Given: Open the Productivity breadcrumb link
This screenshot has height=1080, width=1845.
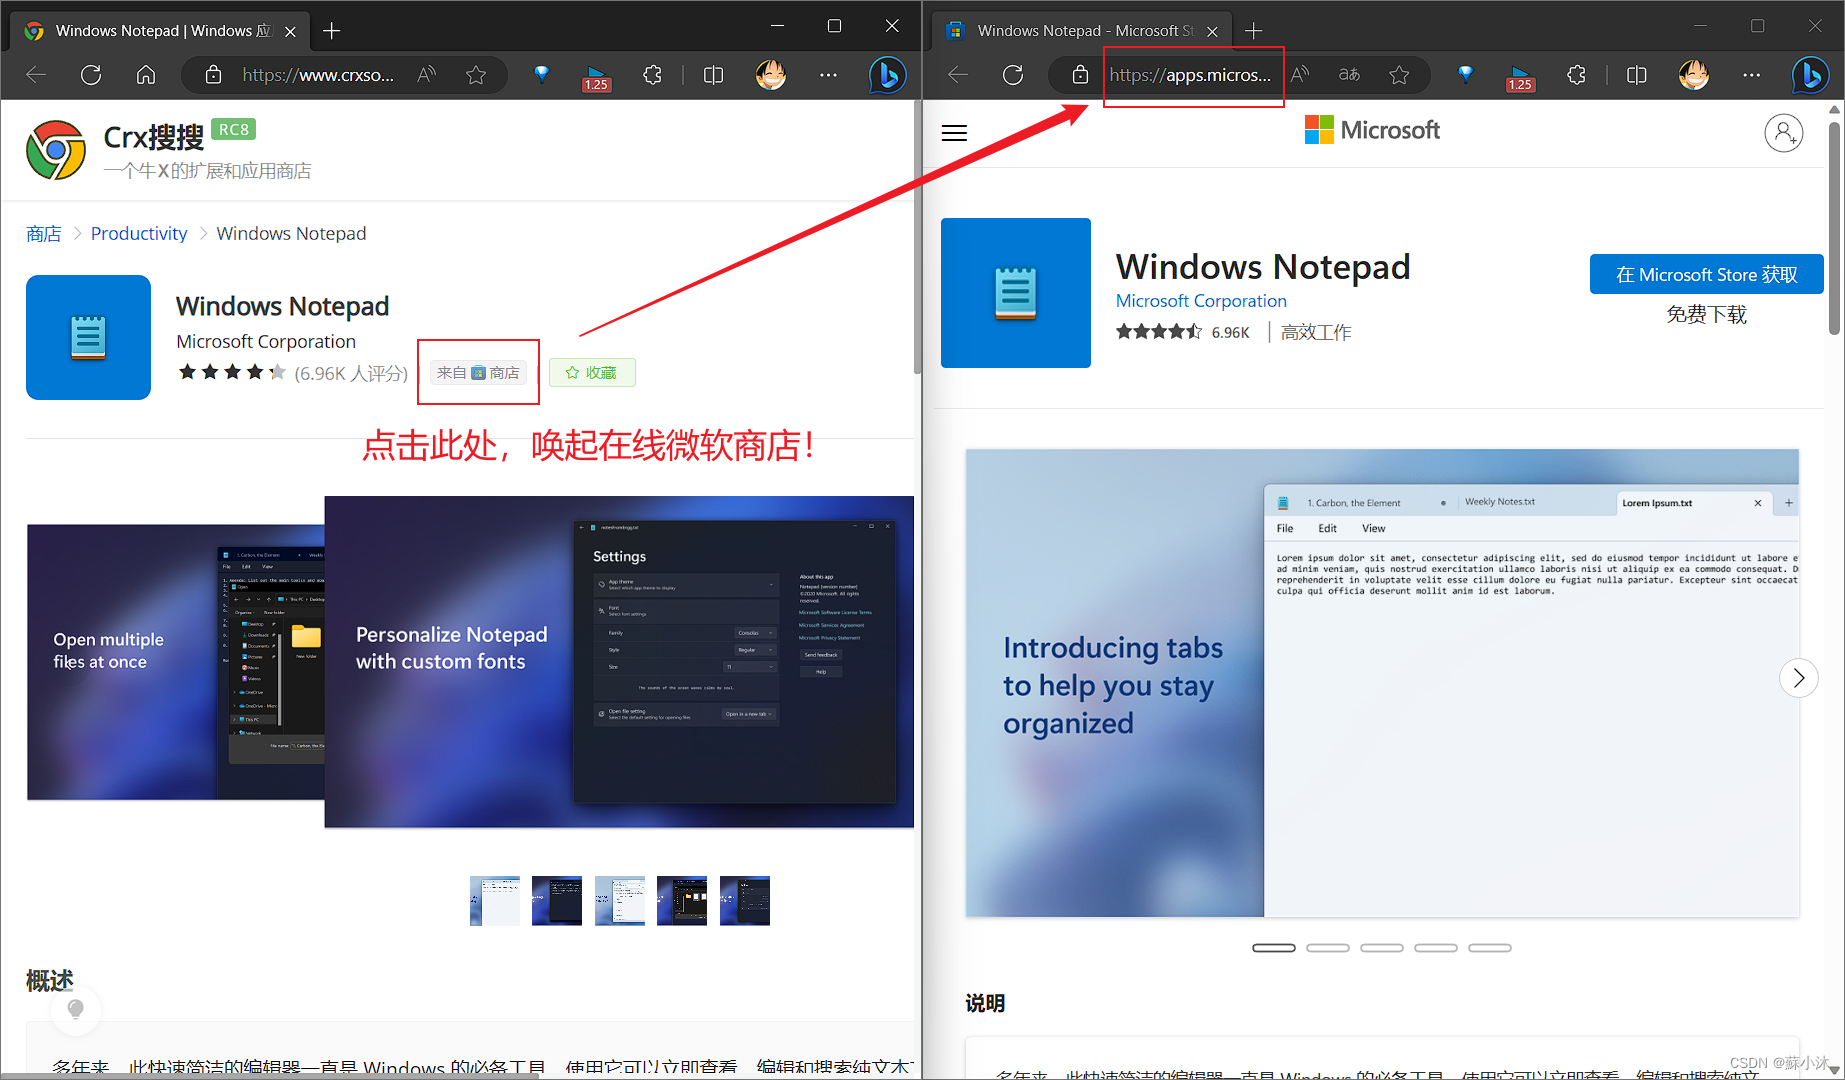Looking at the screenshot, I should click(139, 233).
